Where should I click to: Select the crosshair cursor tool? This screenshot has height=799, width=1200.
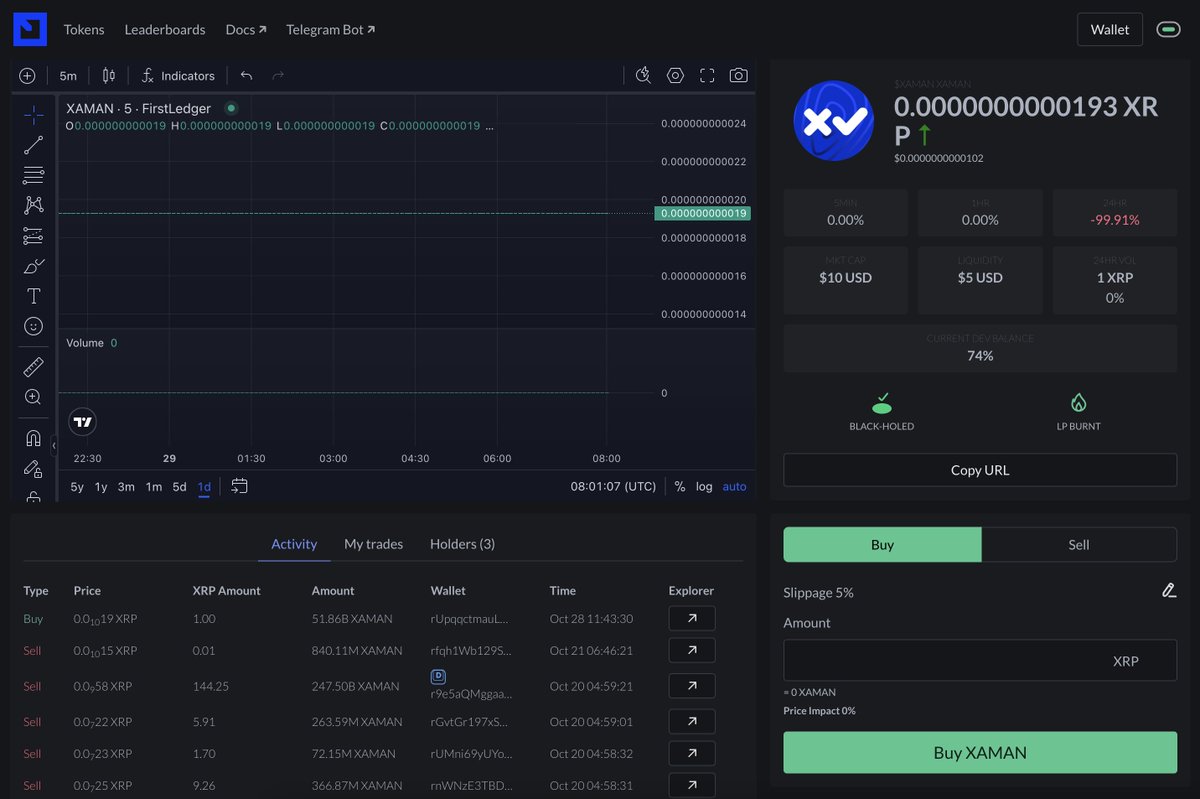click(33, 113)
